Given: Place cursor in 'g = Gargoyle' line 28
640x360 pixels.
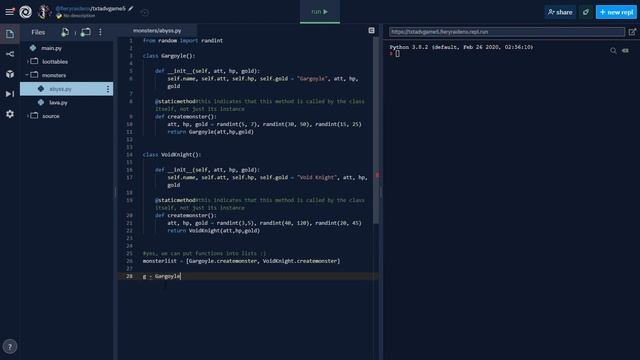Looking at the screenshot, I should click(162, 276).
